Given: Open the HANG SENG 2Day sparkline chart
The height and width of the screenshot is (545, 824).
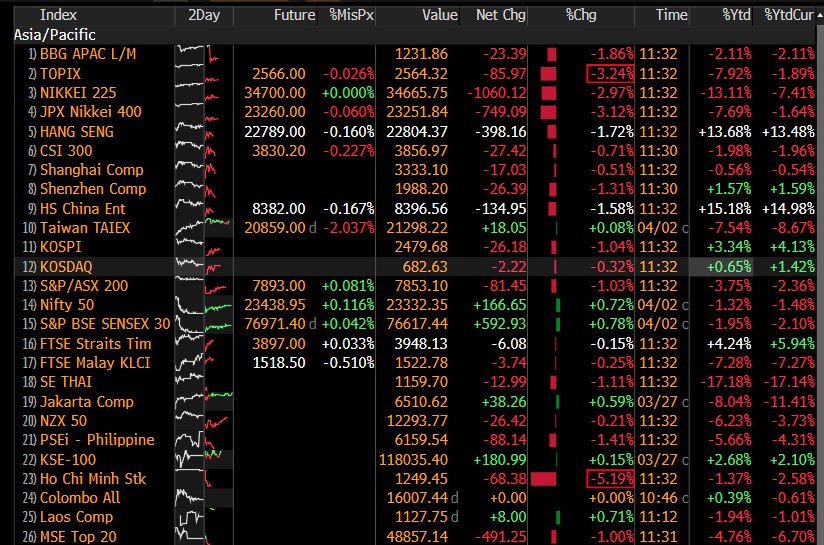Looking at the screenshot, I should [x=204, y=131].
